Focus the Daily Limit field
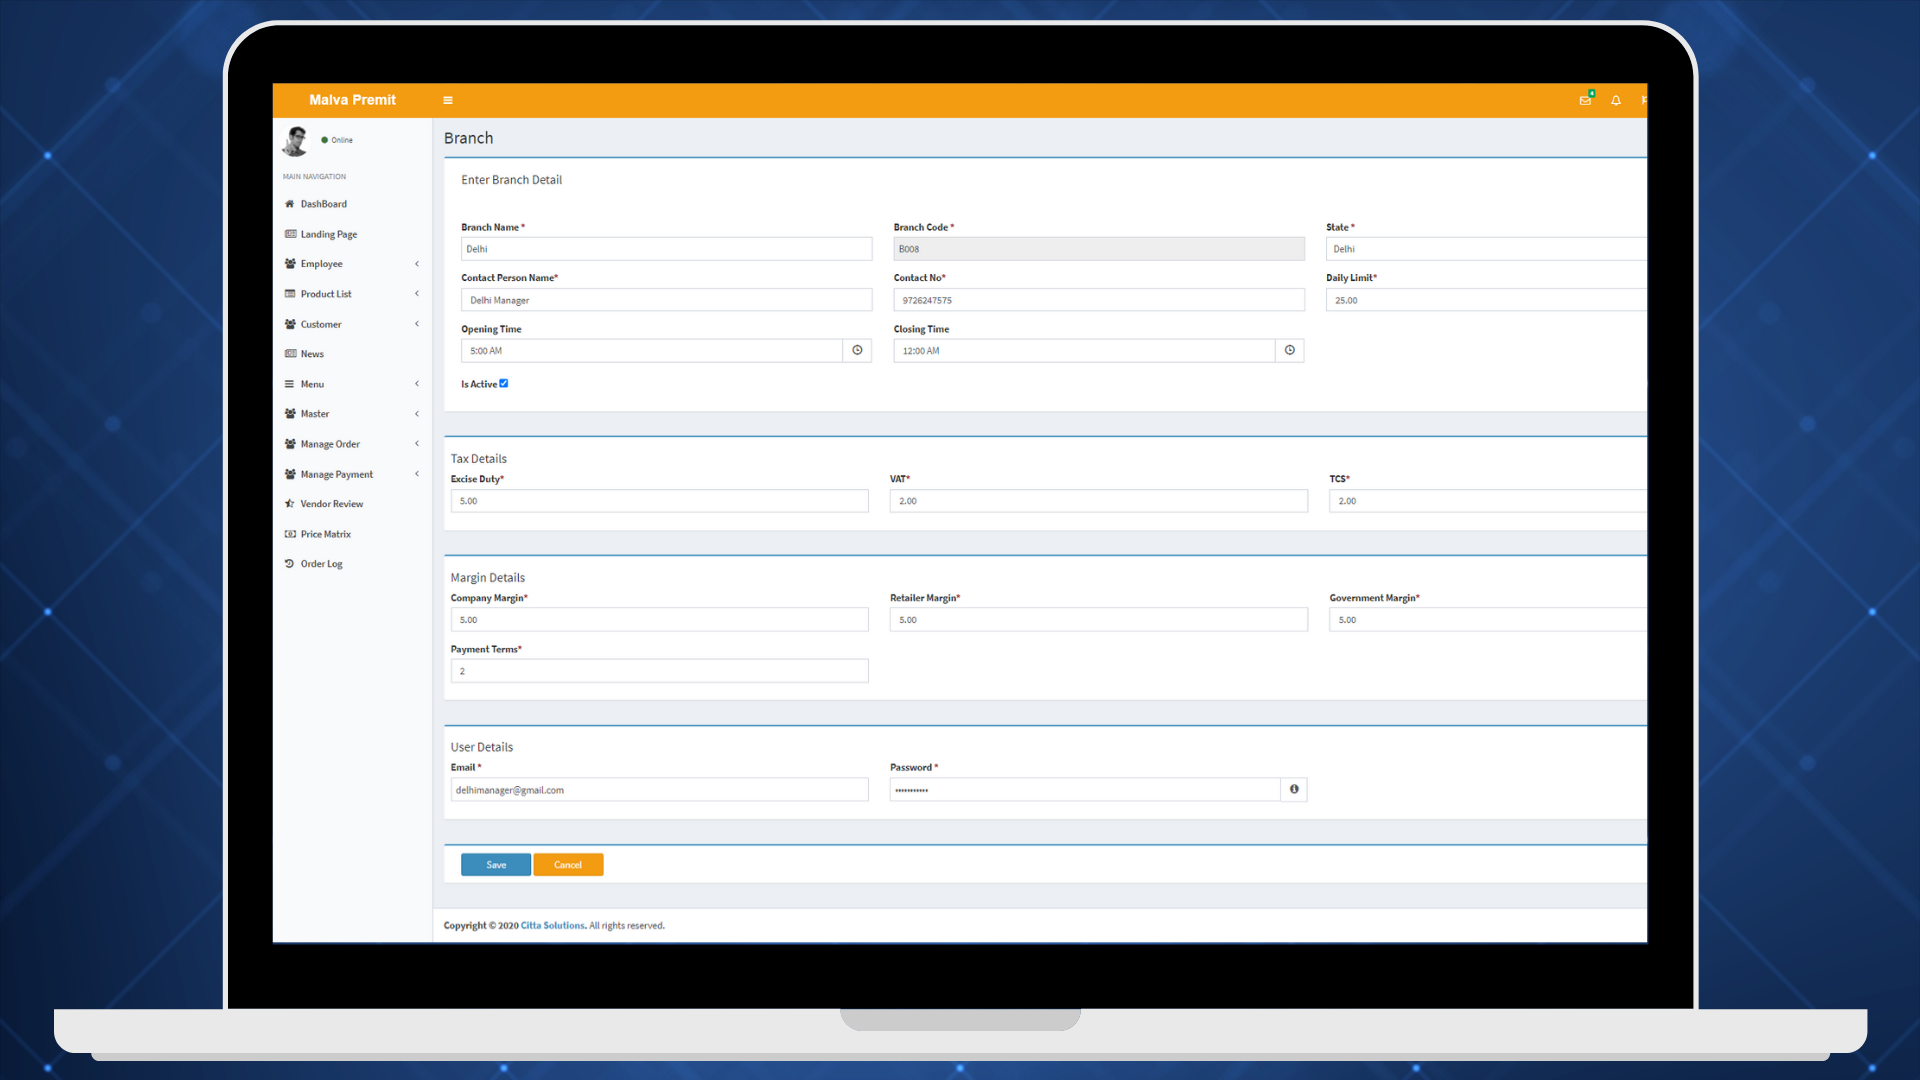Image resolution: width=1920 pixels, height=1080 pixels. click(1486, 300)
